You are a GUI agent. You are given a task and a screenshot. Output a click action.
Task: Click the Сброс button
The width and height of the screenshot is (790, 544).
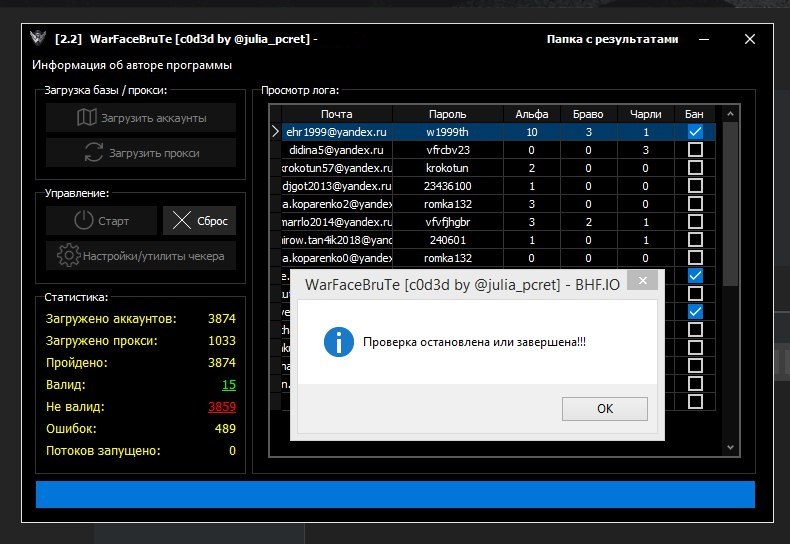point(199,220)
